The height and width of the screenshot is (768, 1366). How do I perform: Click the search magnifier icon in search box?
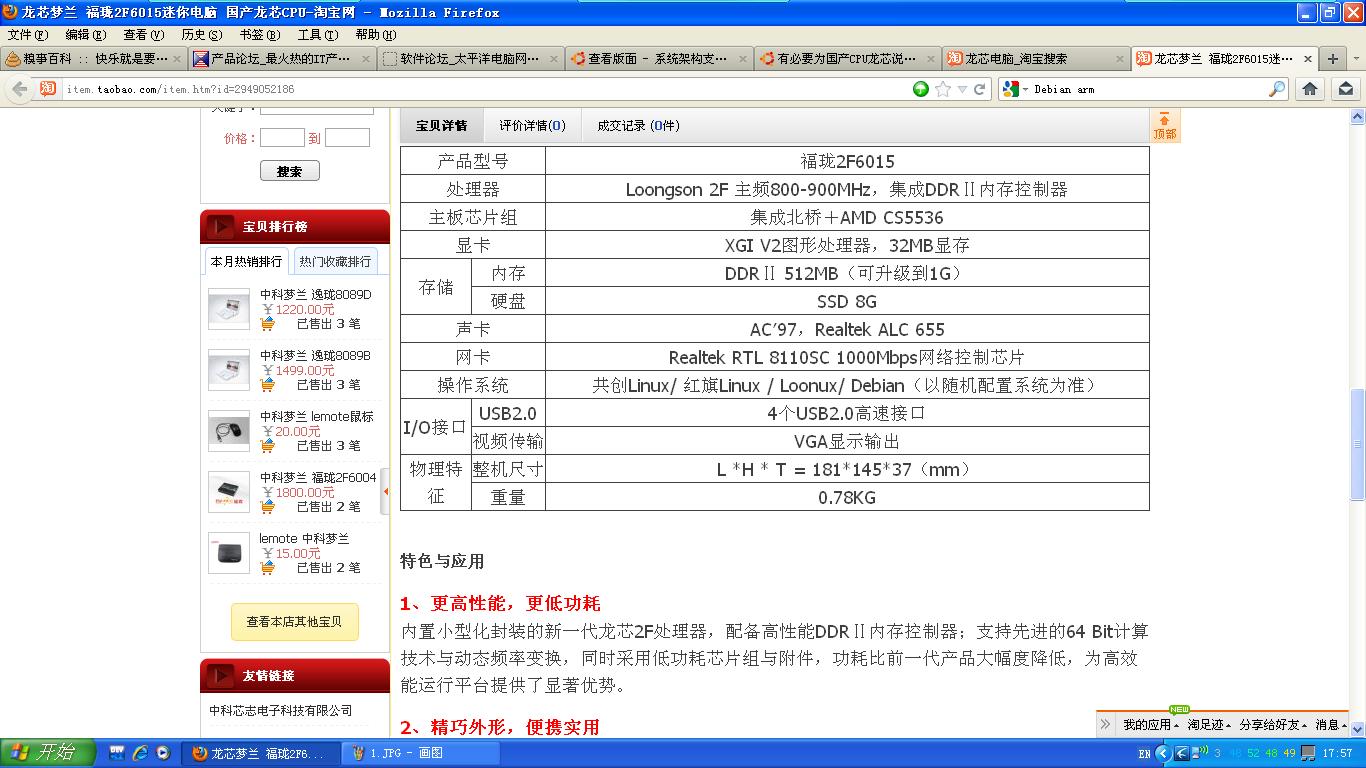coord(1277,89)
